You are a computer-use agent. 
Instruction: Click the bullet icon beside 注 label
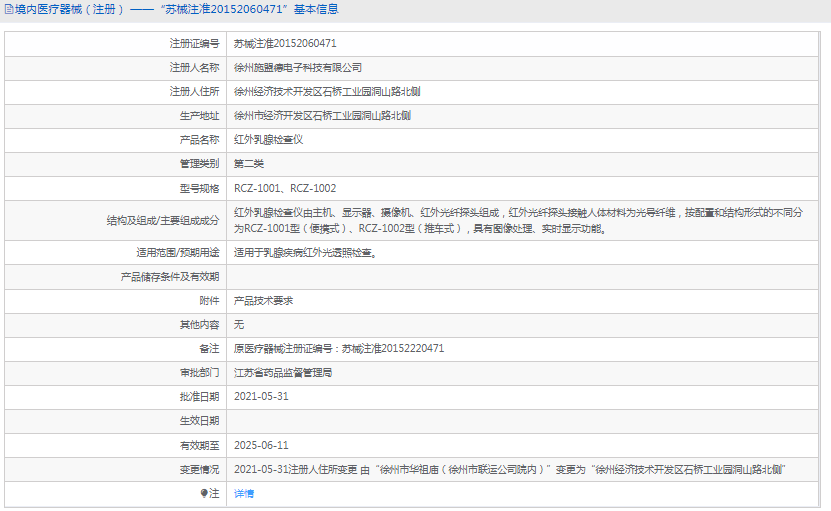(x=204, y=494)
